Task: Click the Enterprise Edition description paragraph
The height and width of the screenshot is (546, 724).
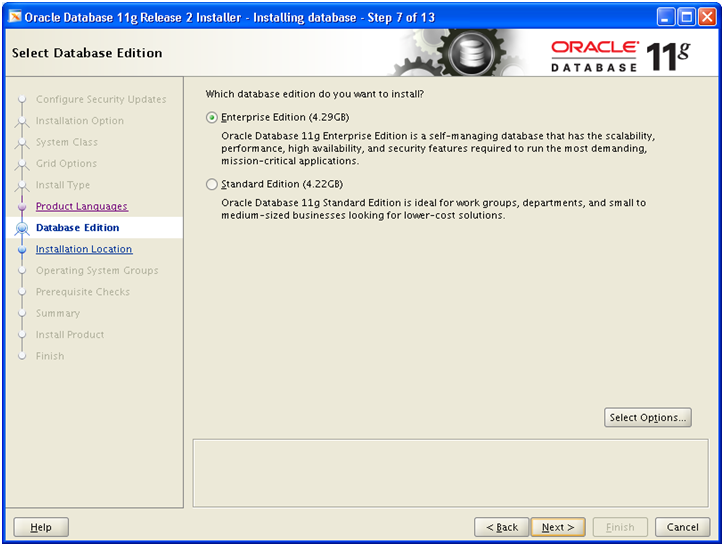Action: [x=438, y=148]
